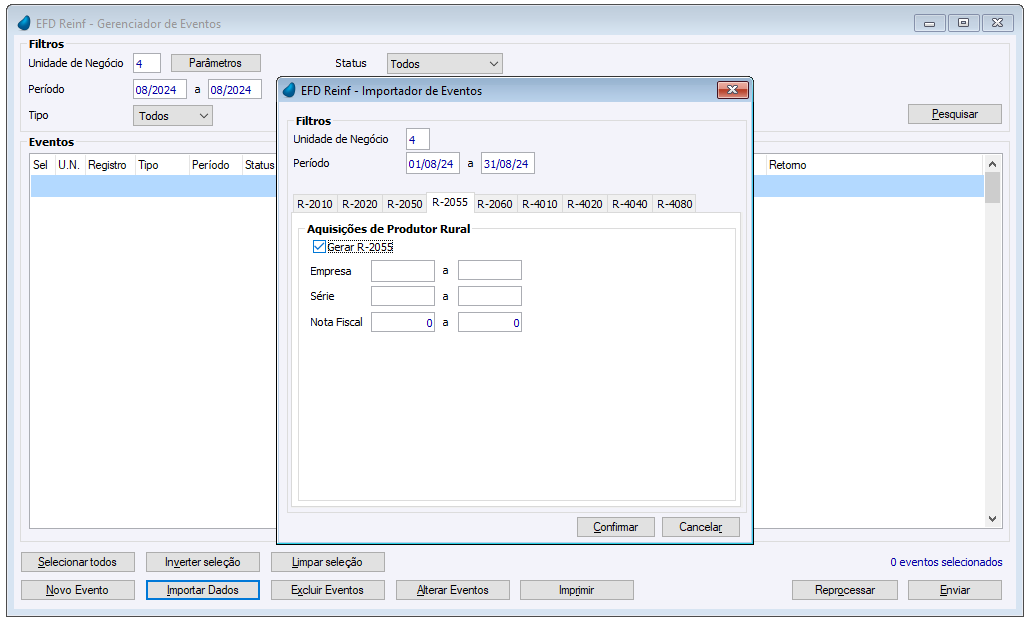Click the events list scrollbar down arrow
Image resolution: width=1028 pixels, height=620 pixels.
992,518
